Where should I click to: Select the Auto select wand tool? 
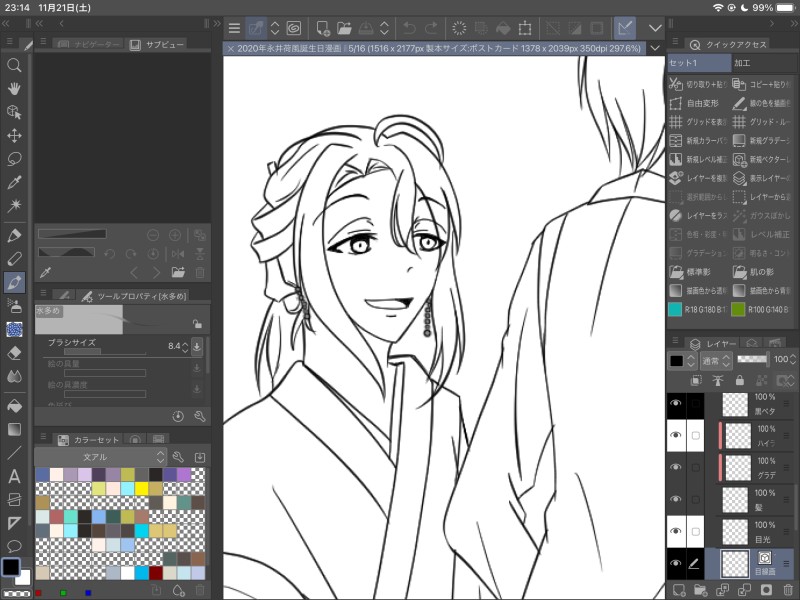click(x=14, y=206)
